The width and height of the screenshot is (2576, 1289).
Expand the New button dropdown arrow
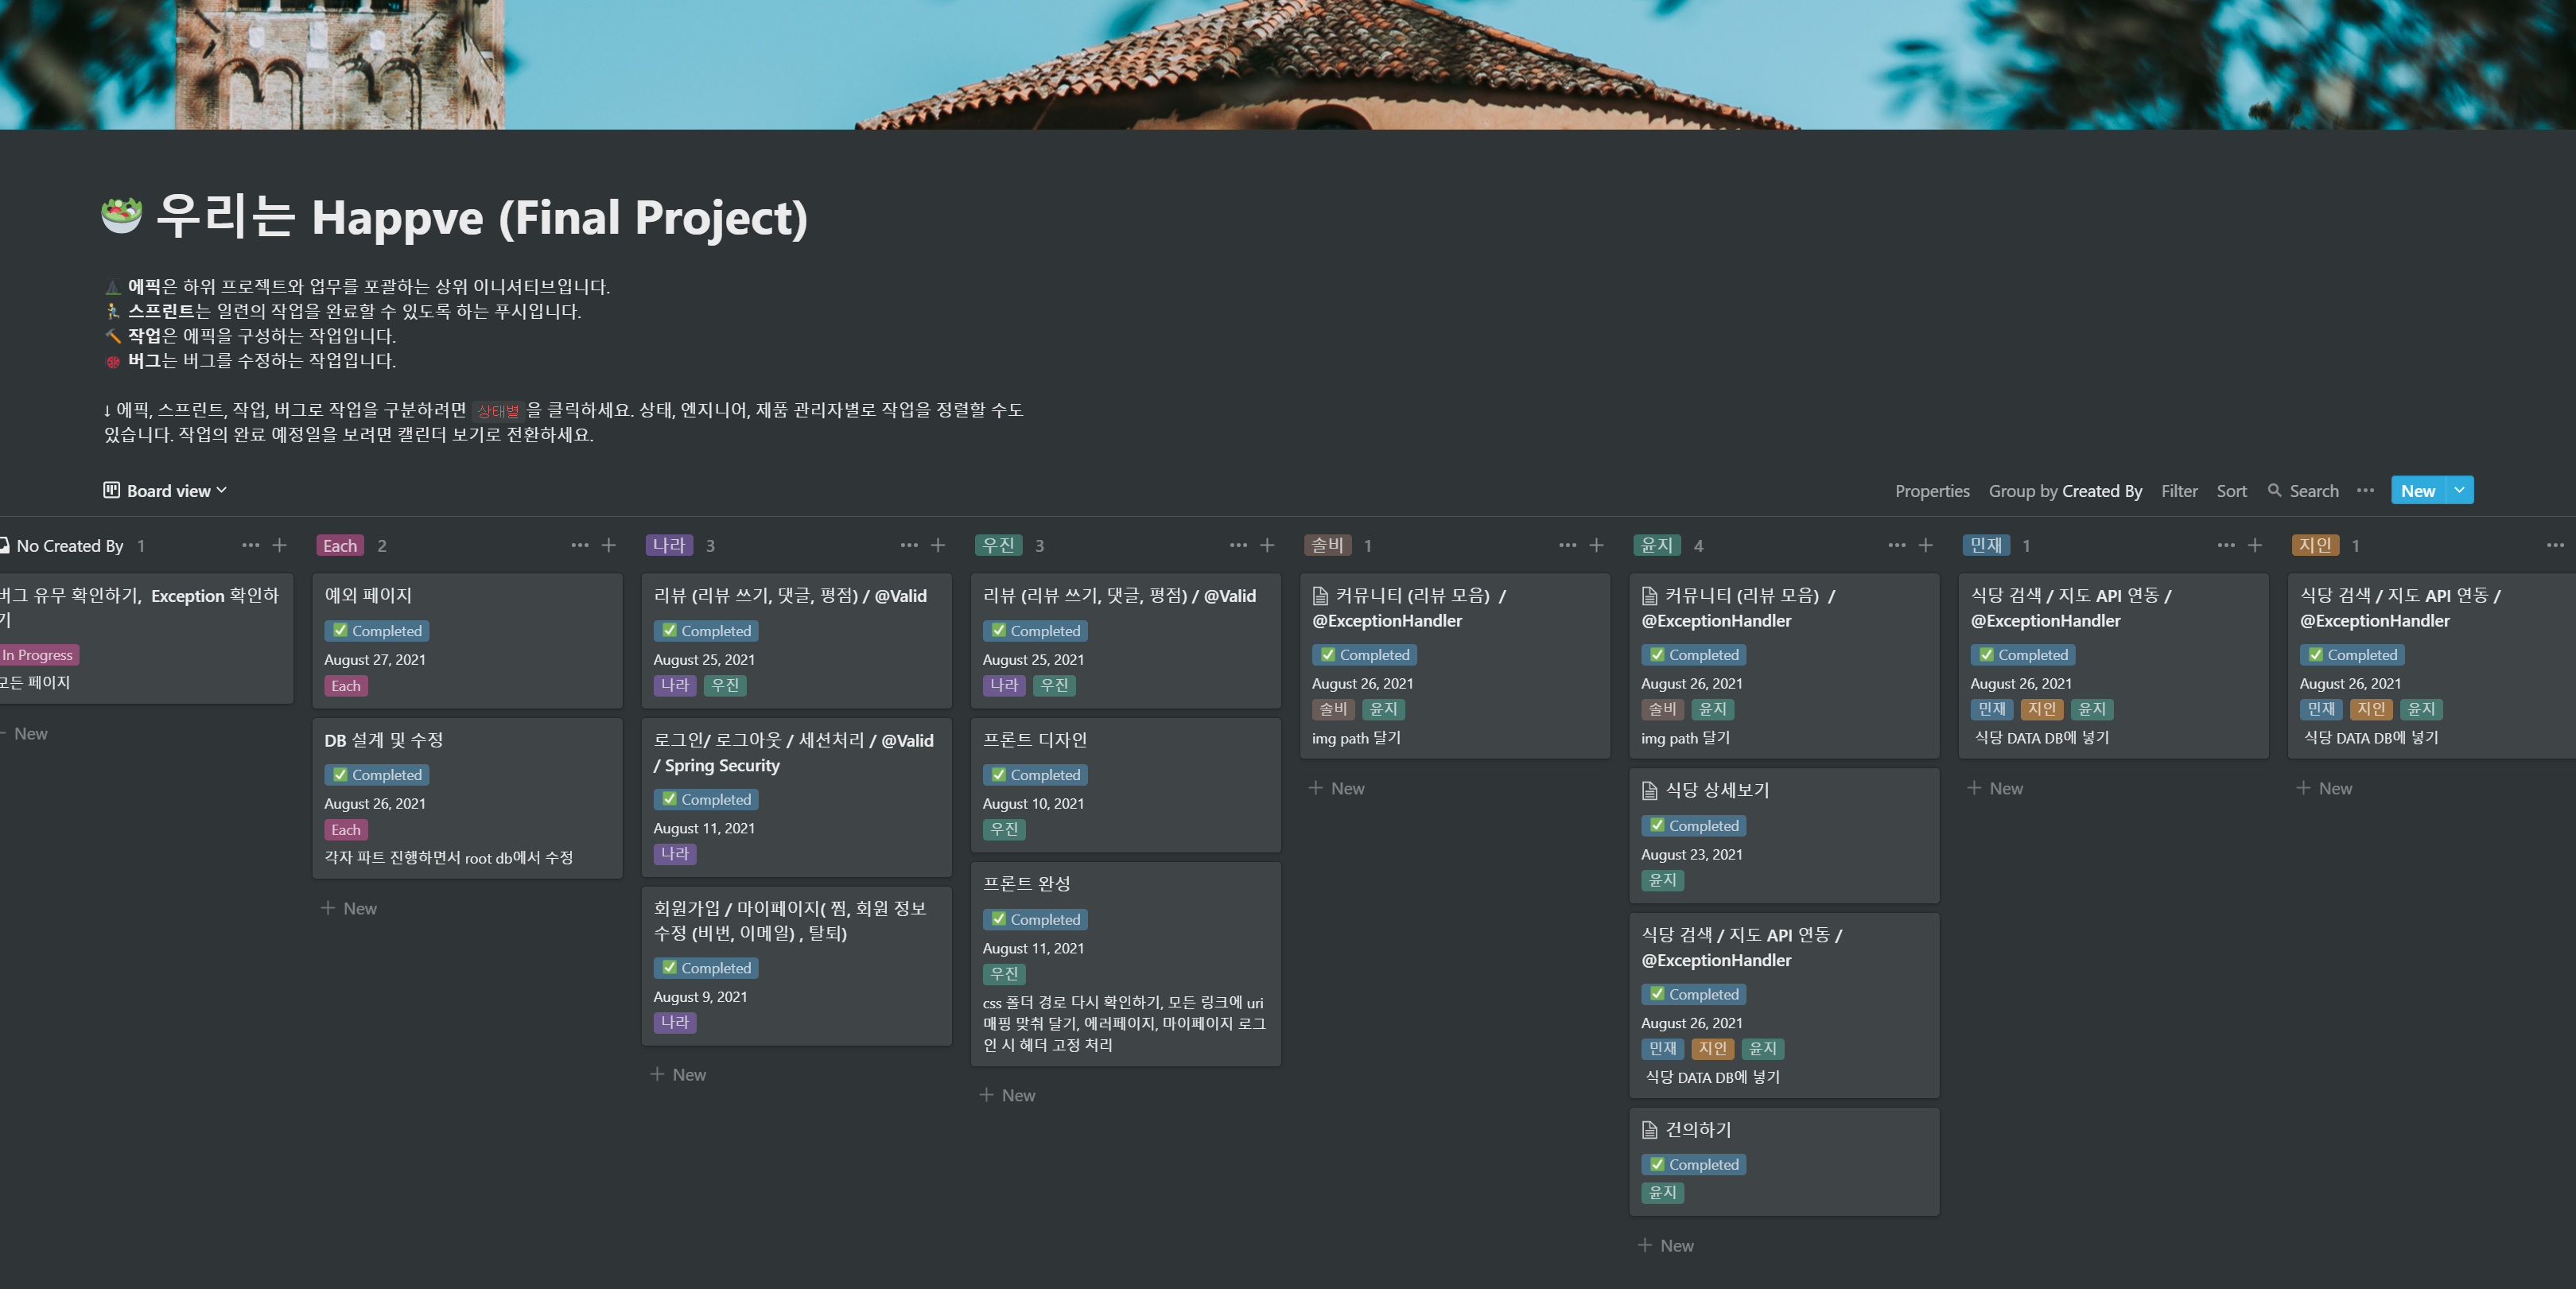point(2458,490)
